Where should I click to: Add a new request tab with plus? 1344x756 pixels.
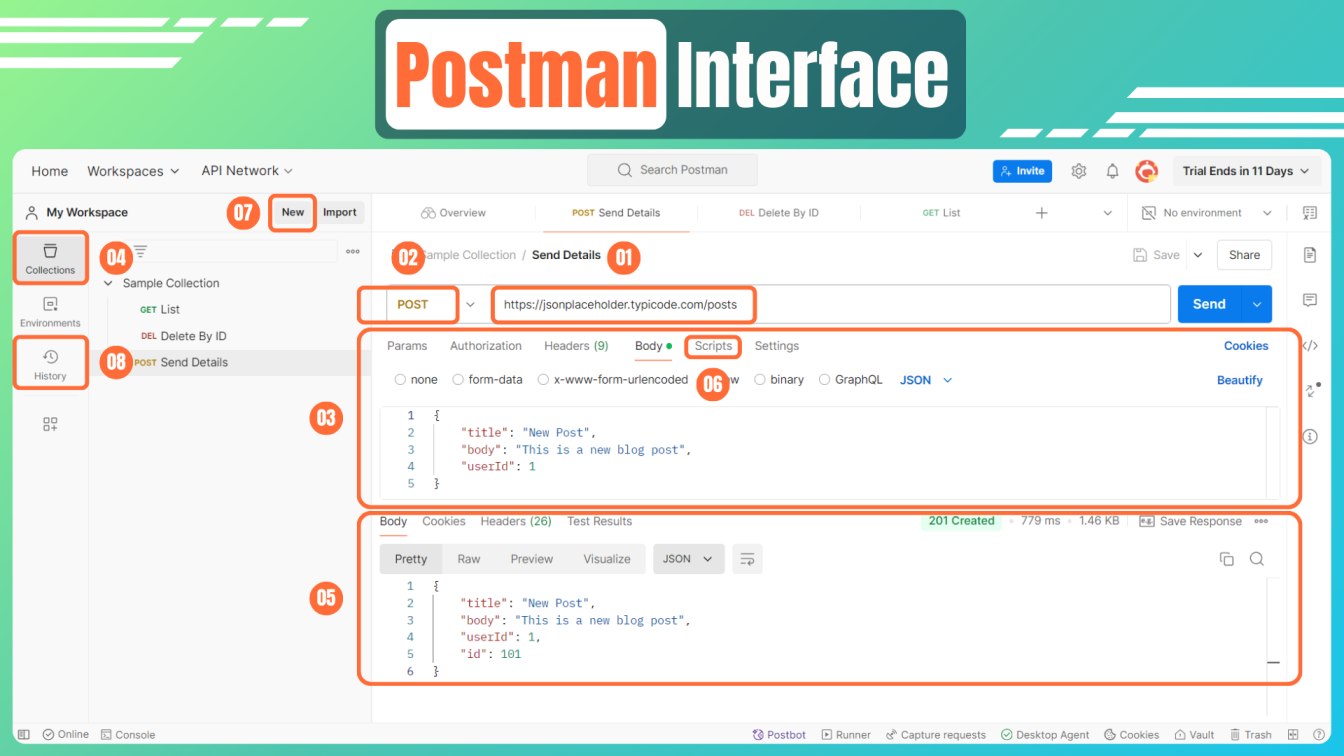1041,213
